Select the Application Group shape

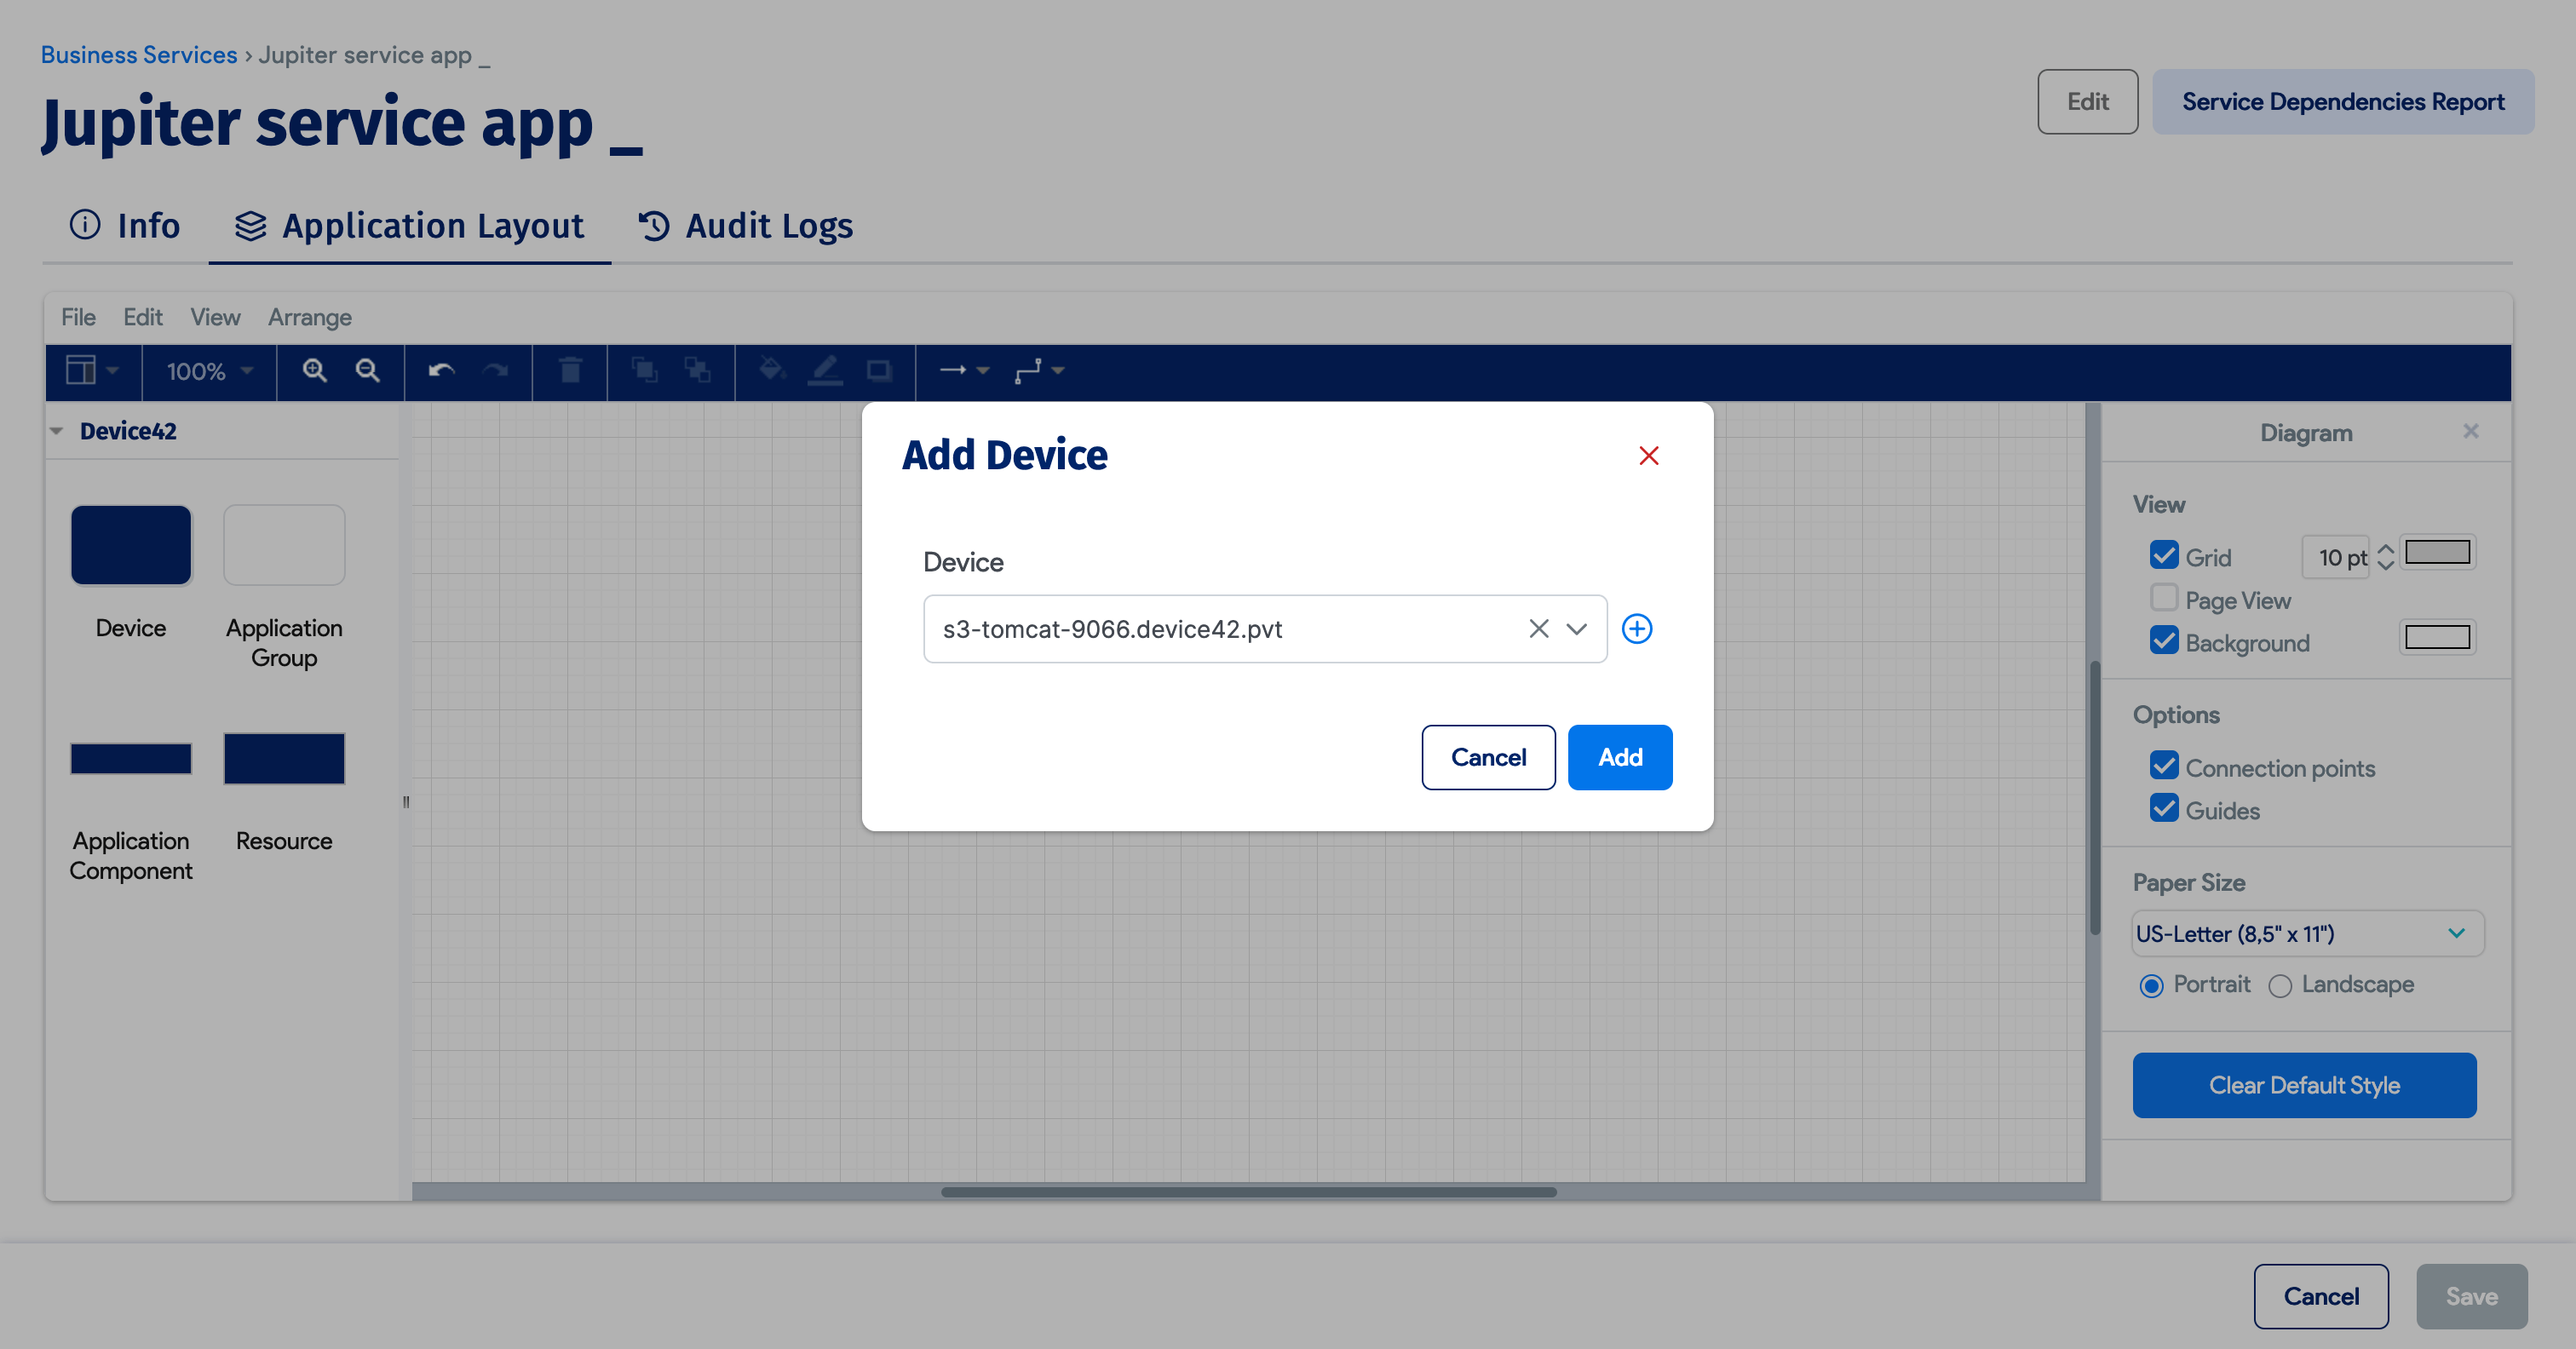[x=284, y=545]
